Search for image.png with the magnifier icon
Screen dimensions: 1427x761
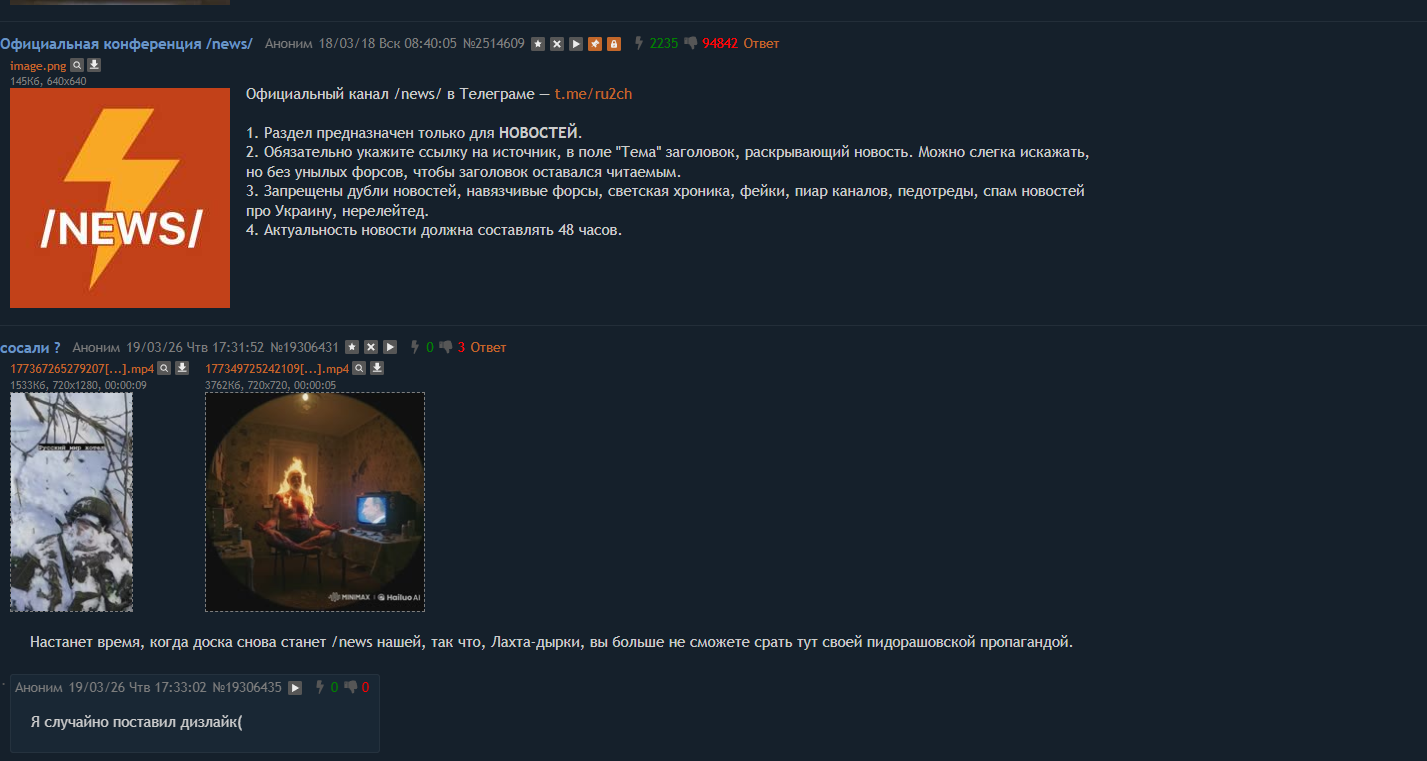click(x=76, y=65)
